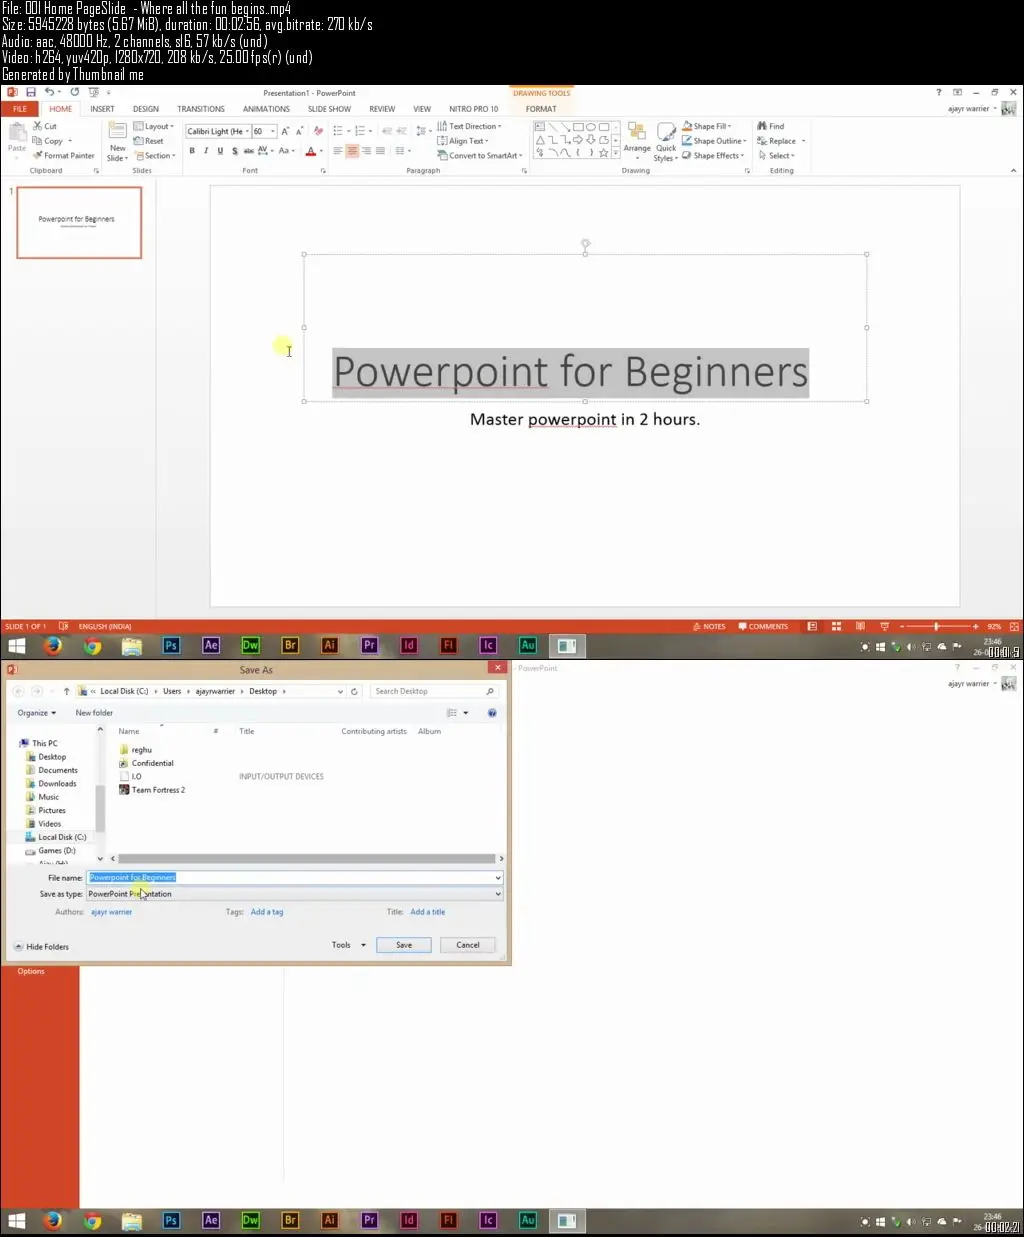Click the Cancel button in Save As
Image resolution: width=1024 pixels, height=1237 pixels.
pyautogui.click(x=468, y=945)
